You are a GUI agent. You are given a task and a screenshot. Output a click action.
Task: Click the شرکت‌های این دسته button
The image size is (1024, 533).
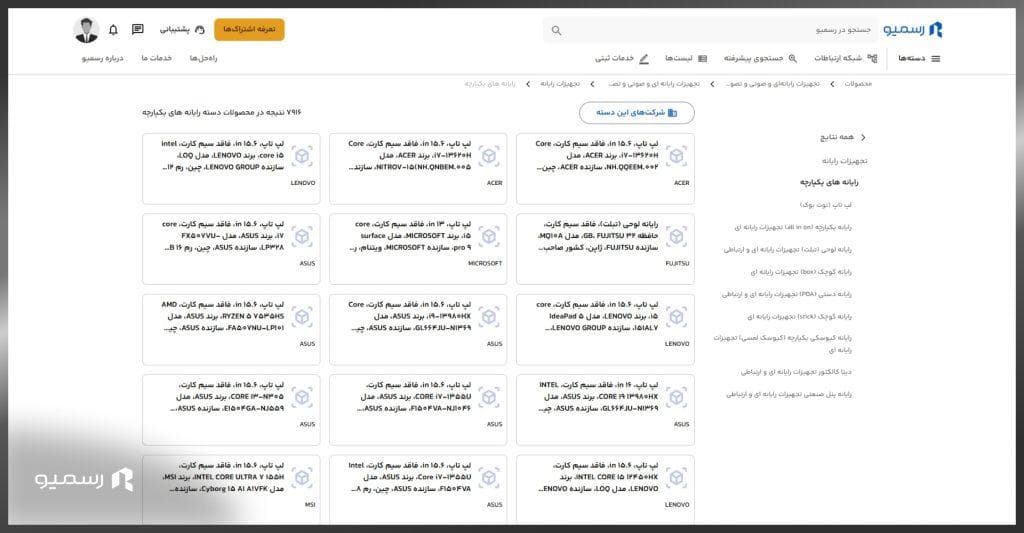tap(637, 113)
